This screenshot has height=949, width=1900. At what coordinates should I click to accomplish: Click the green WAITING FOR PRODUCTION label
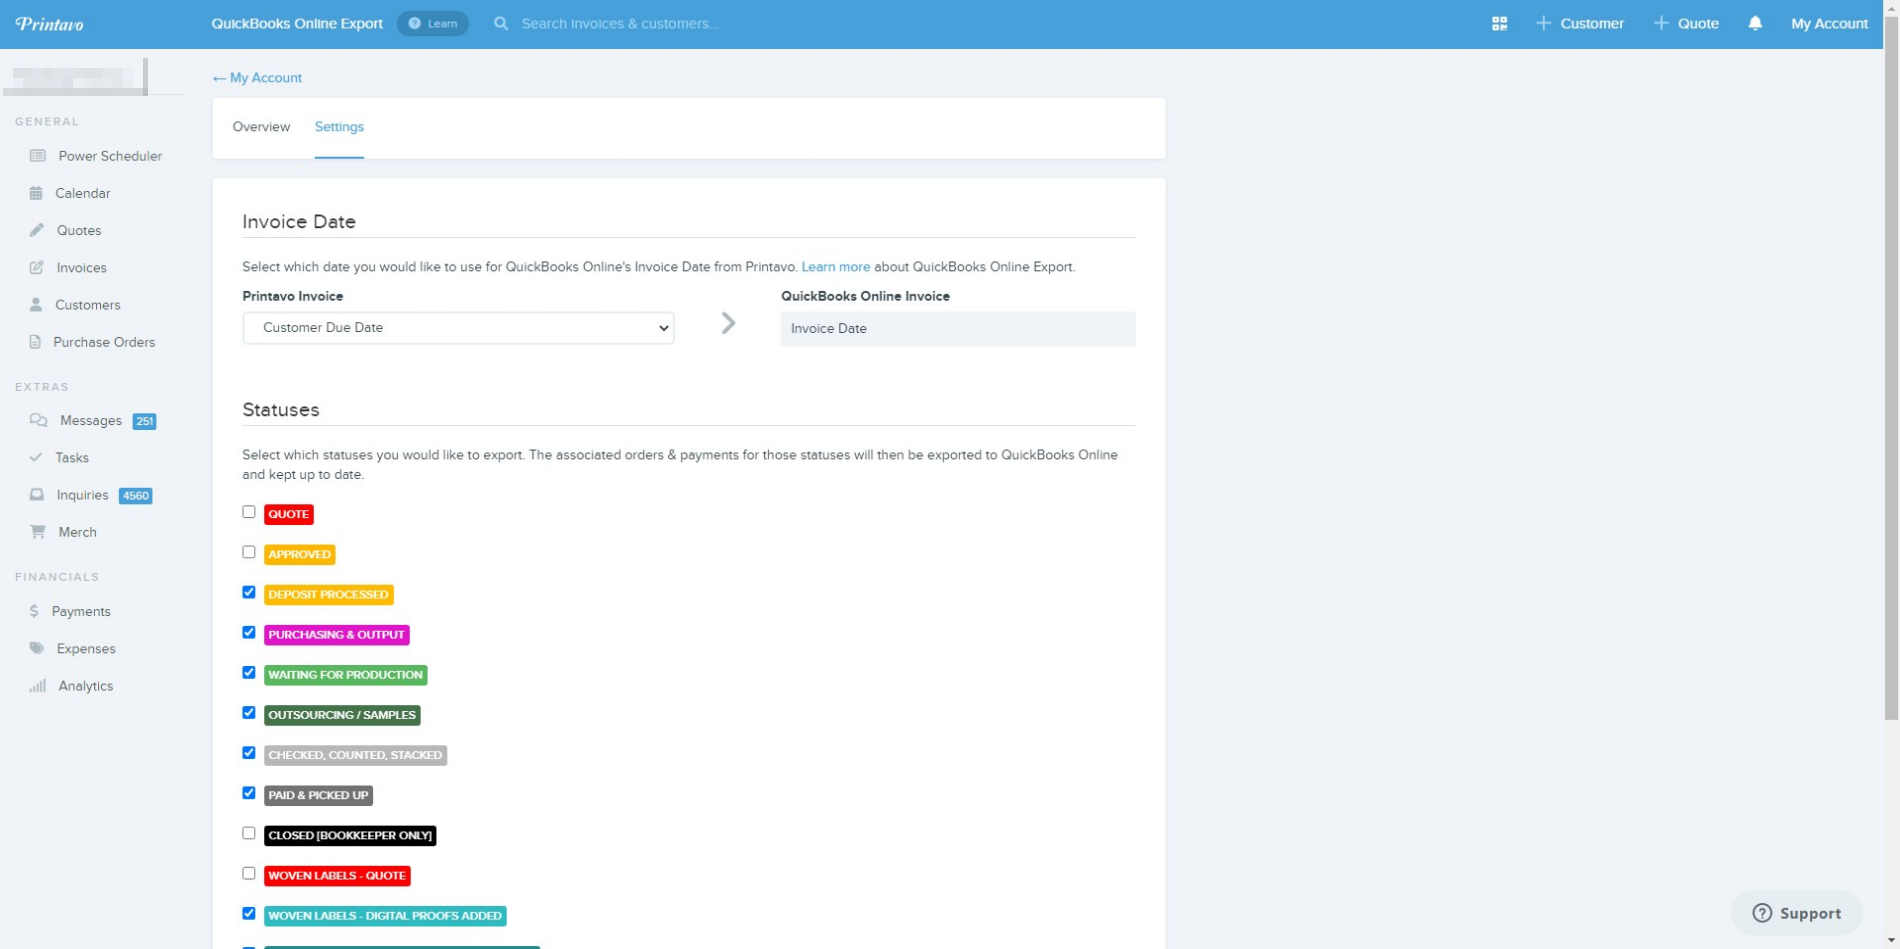(x=345, y=675)
